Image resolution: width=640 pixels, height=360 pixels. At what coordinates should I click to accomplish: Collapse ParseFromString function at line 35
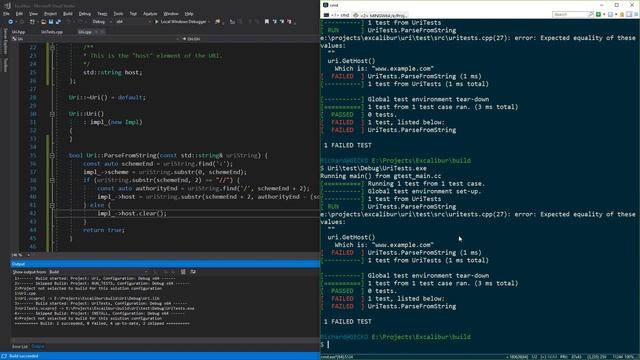(x=52, y=156)
